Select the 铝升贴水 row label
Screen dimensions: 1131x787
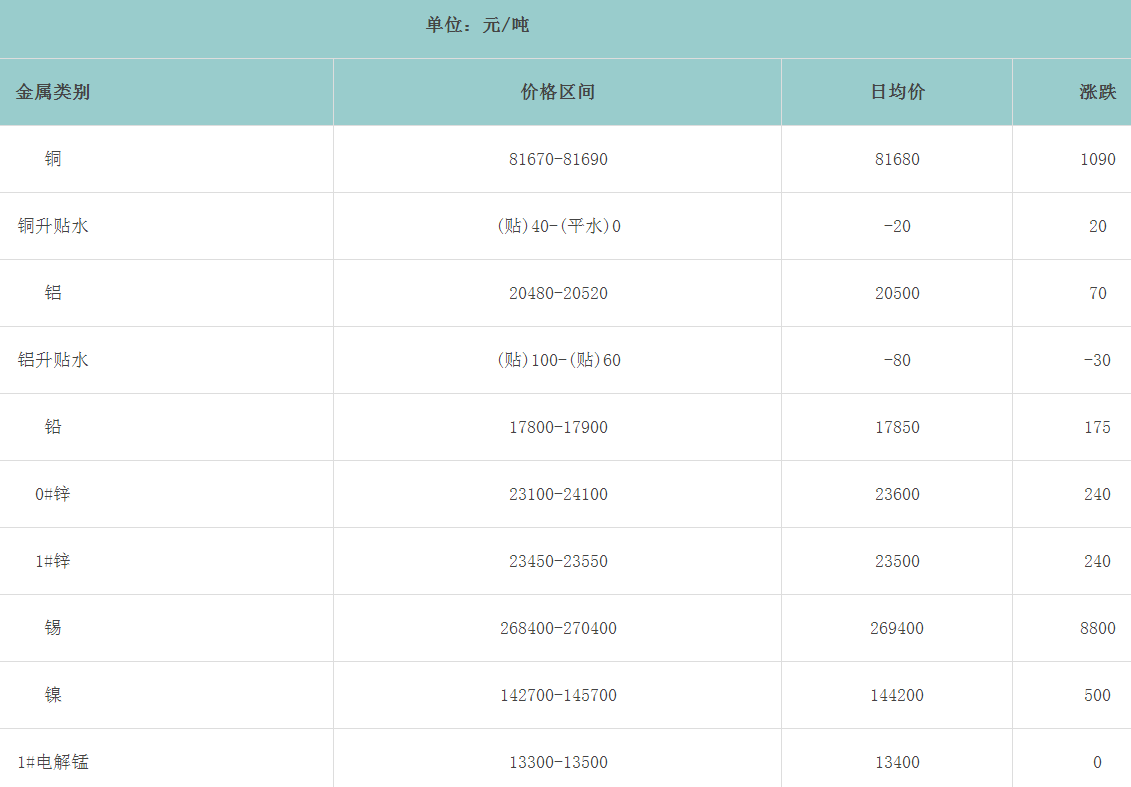(x=53, y=360)
